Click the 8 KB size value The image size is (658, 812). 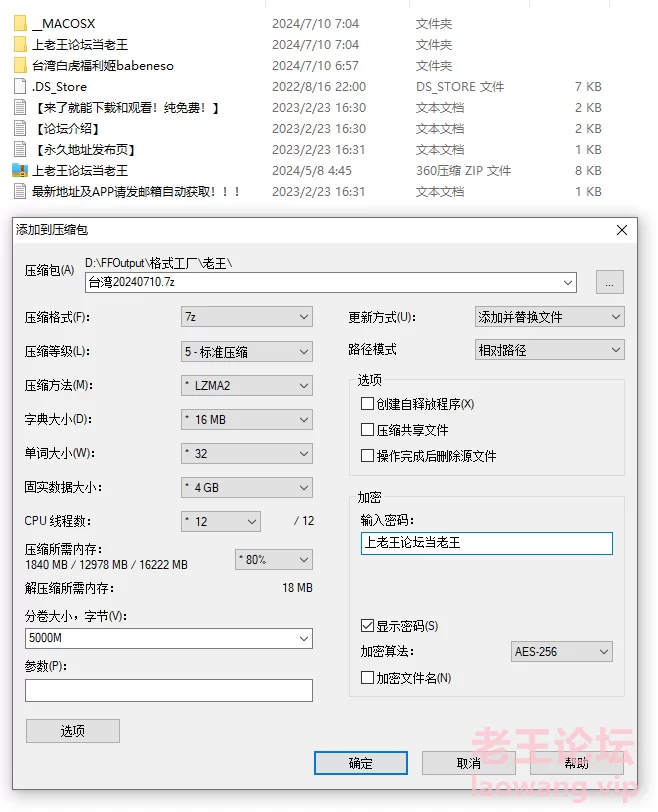588,170
